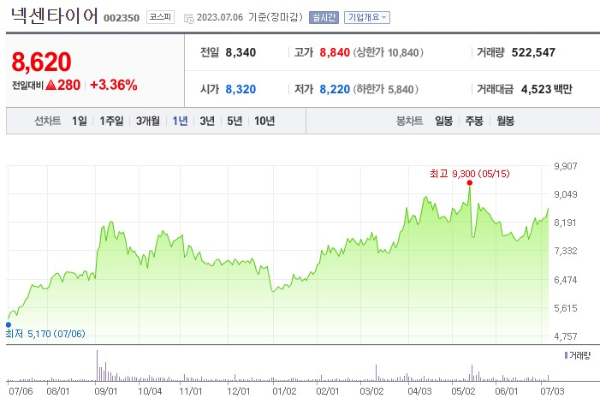Click the 실시간 real-time button
600x412 pixels.
pyautogui.click(x=324, y=17)
